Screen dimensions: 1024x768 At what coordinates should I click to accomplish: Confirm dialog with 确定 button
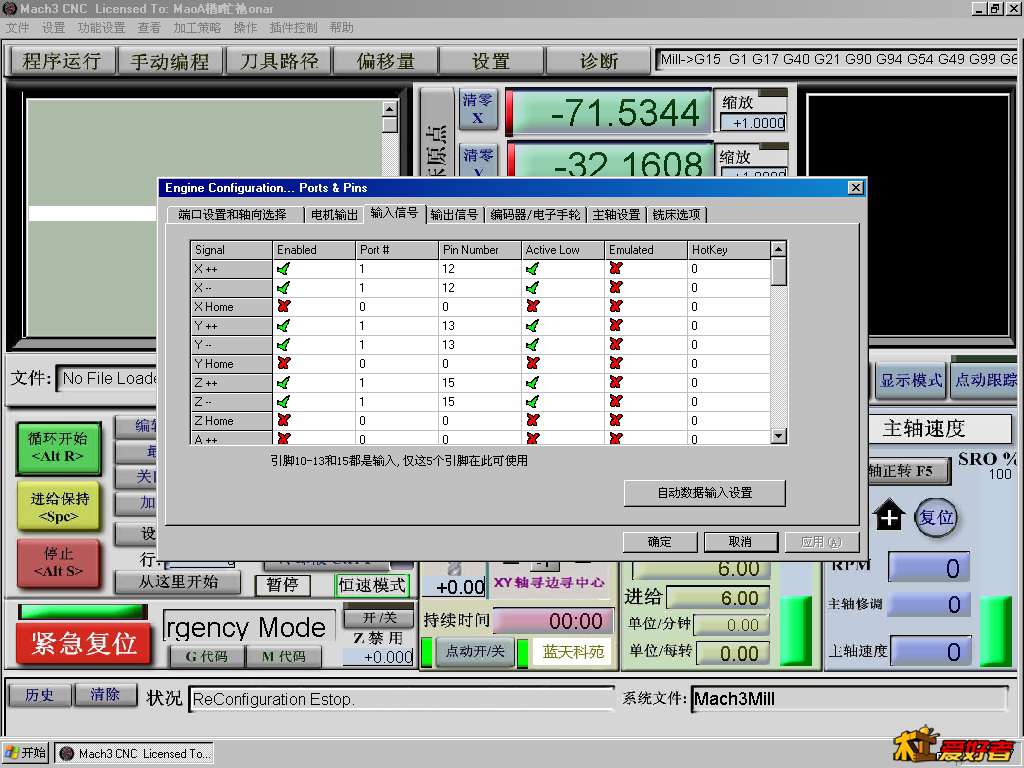660,541
